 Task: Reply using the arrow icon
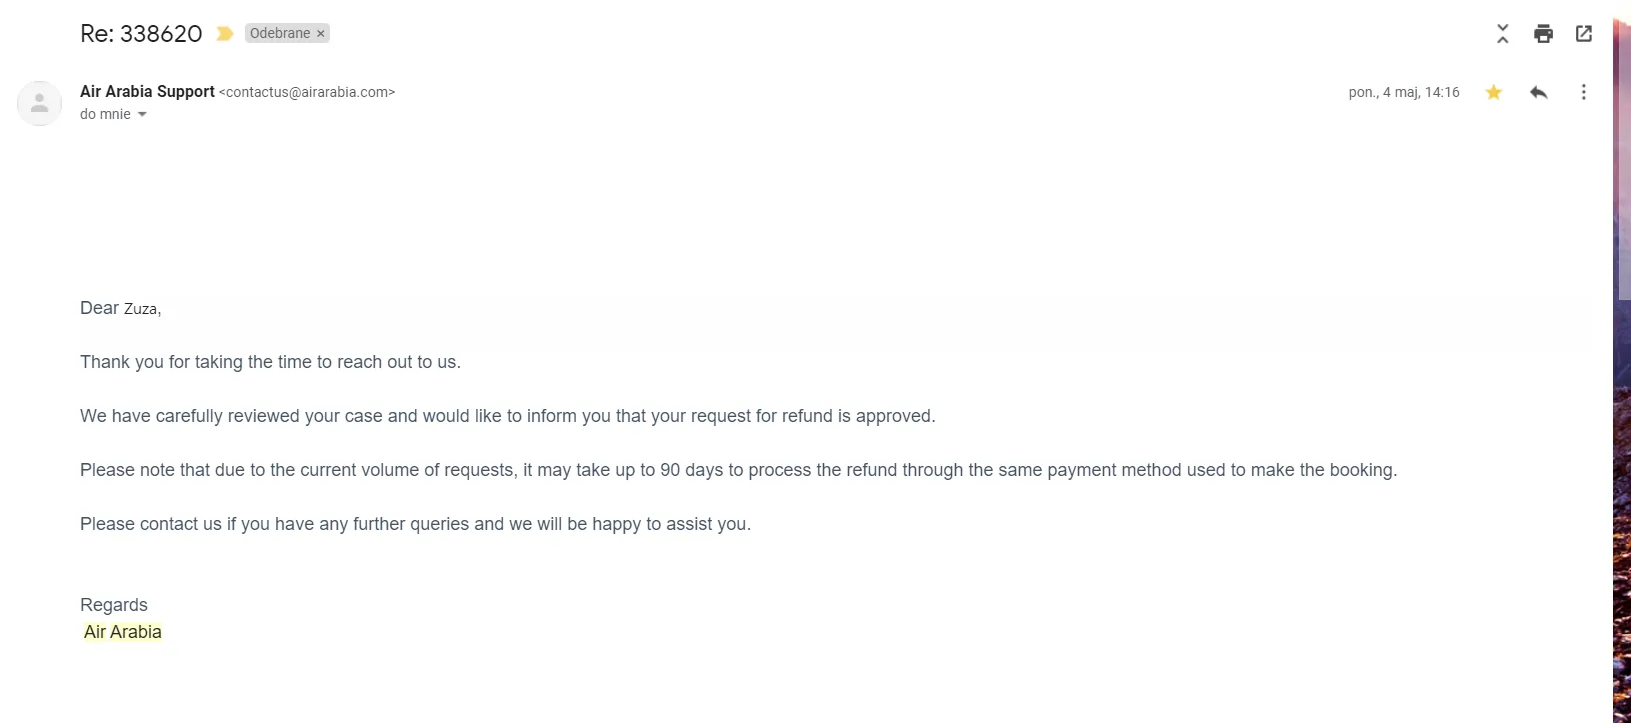pyautogui.click(x=1539, y=92)
